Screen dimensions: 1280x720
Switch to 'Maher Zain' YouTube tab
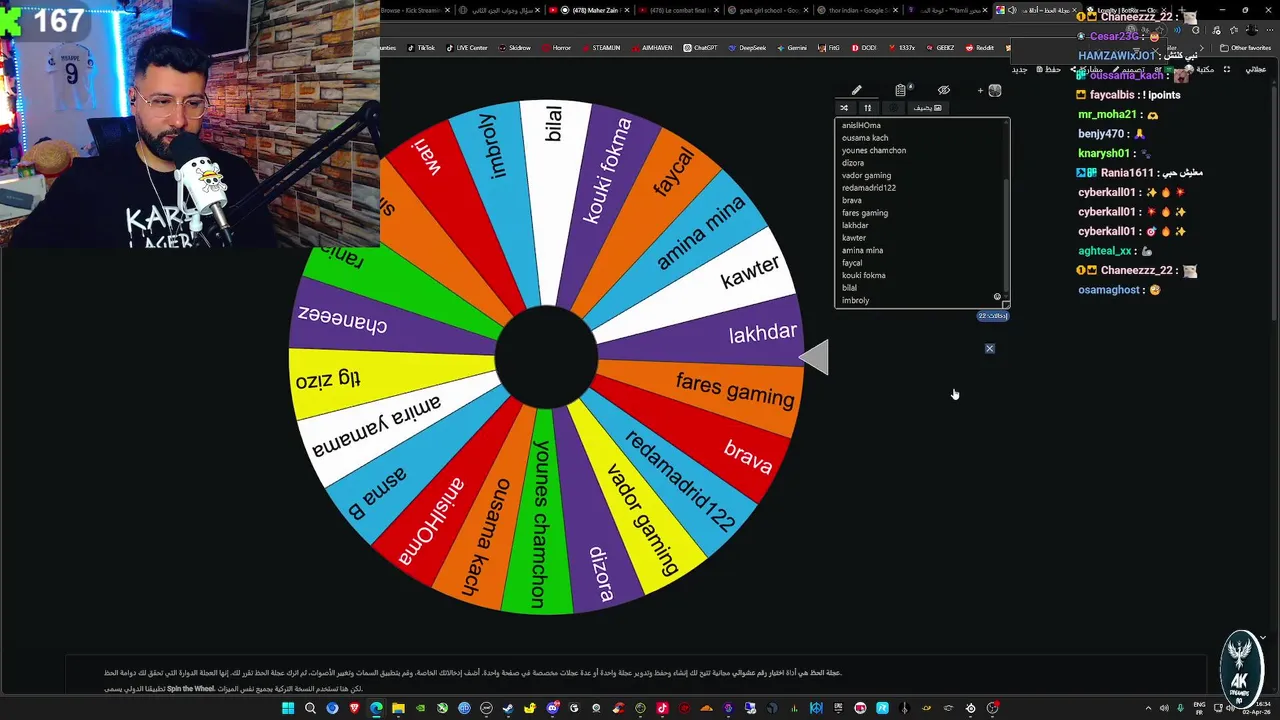(x=590, y=10)
